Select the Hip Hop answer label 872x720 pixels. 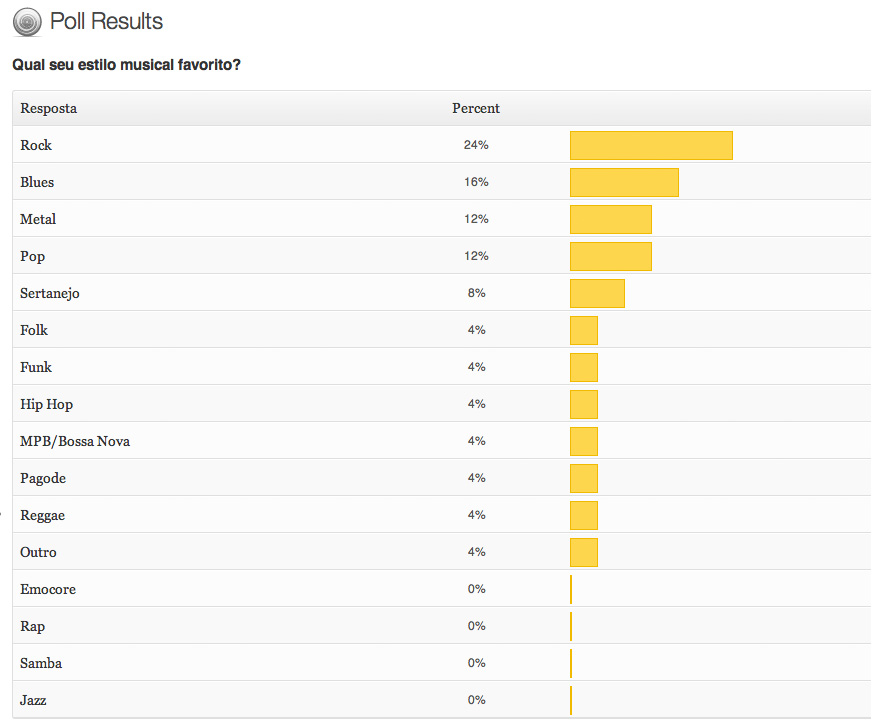tap(46, 404)
